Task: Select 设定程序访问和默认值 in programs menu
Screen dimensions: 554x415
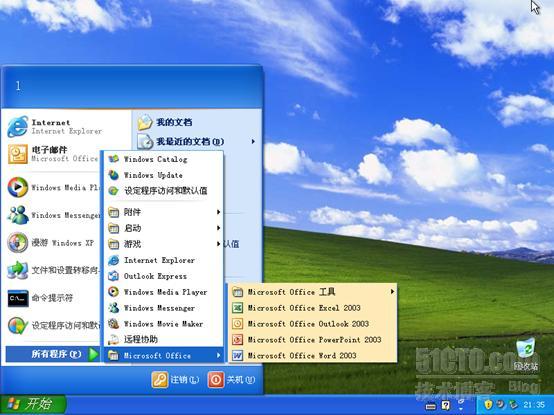Action: (x=164, y=191)
